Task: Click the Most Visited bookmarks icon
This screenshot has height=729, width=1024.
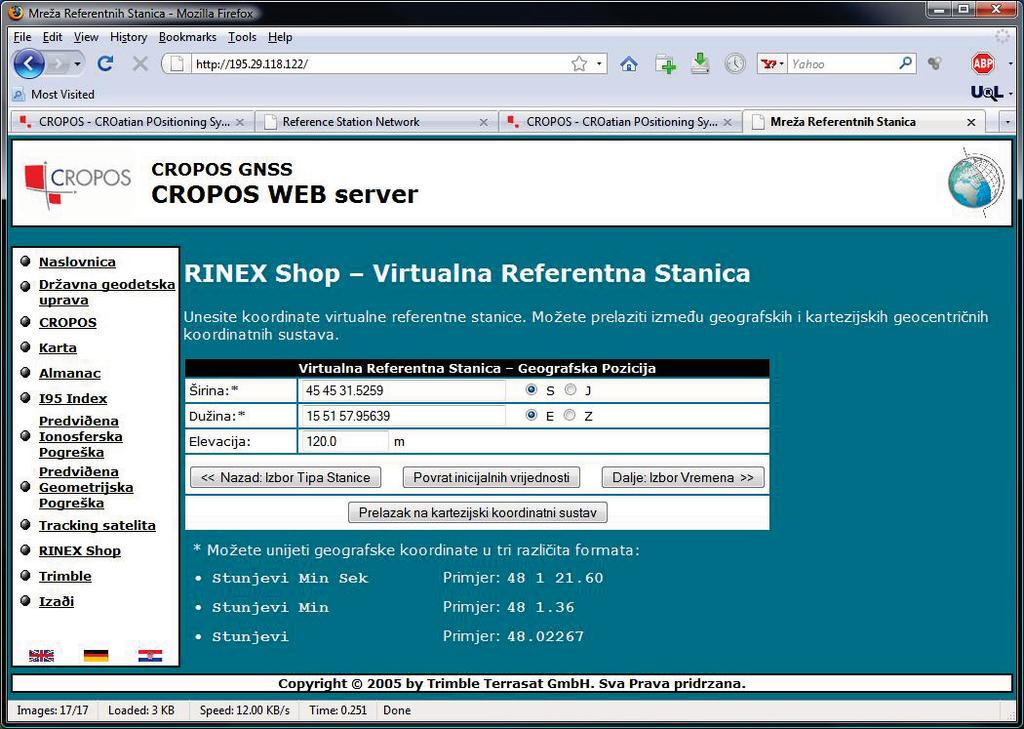Action: [19, 95]
